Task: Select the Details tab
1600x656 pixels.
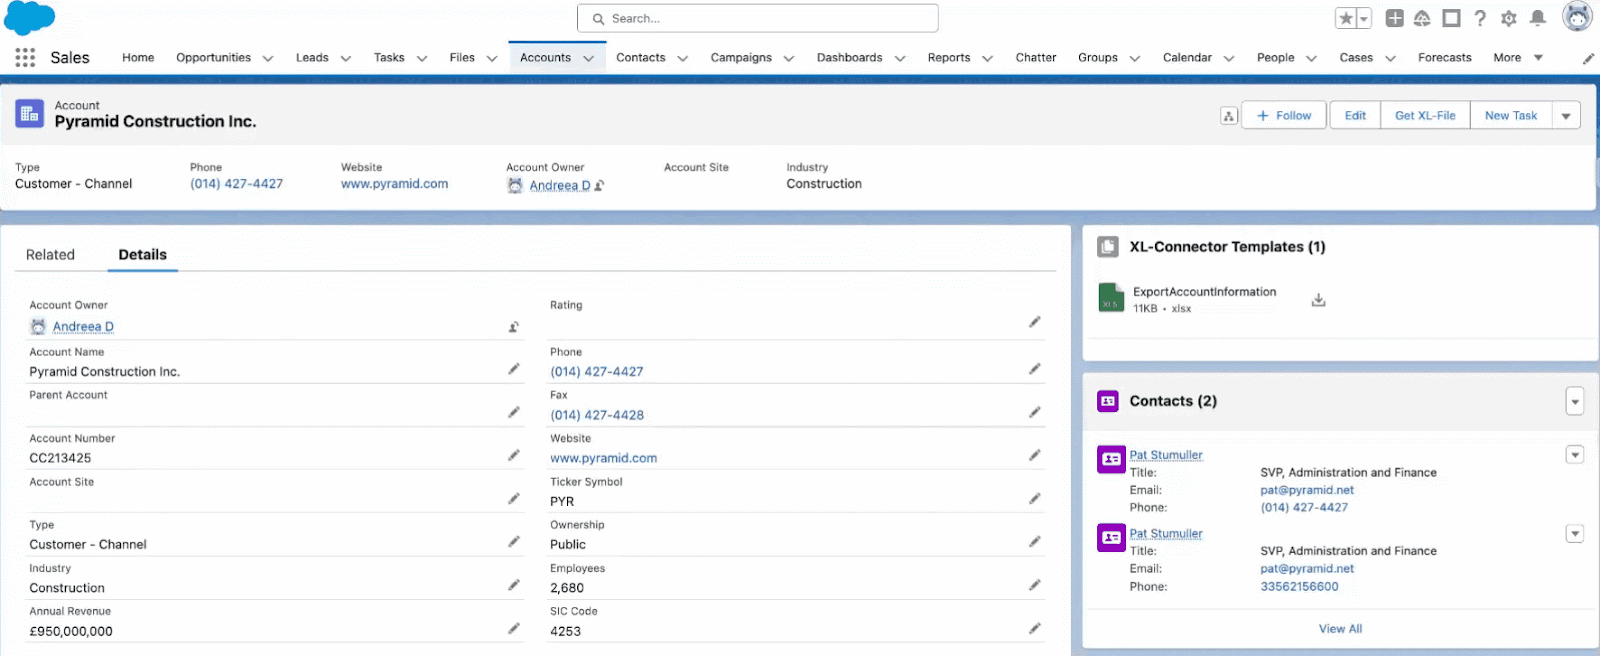Action: (x=143, y=255)
